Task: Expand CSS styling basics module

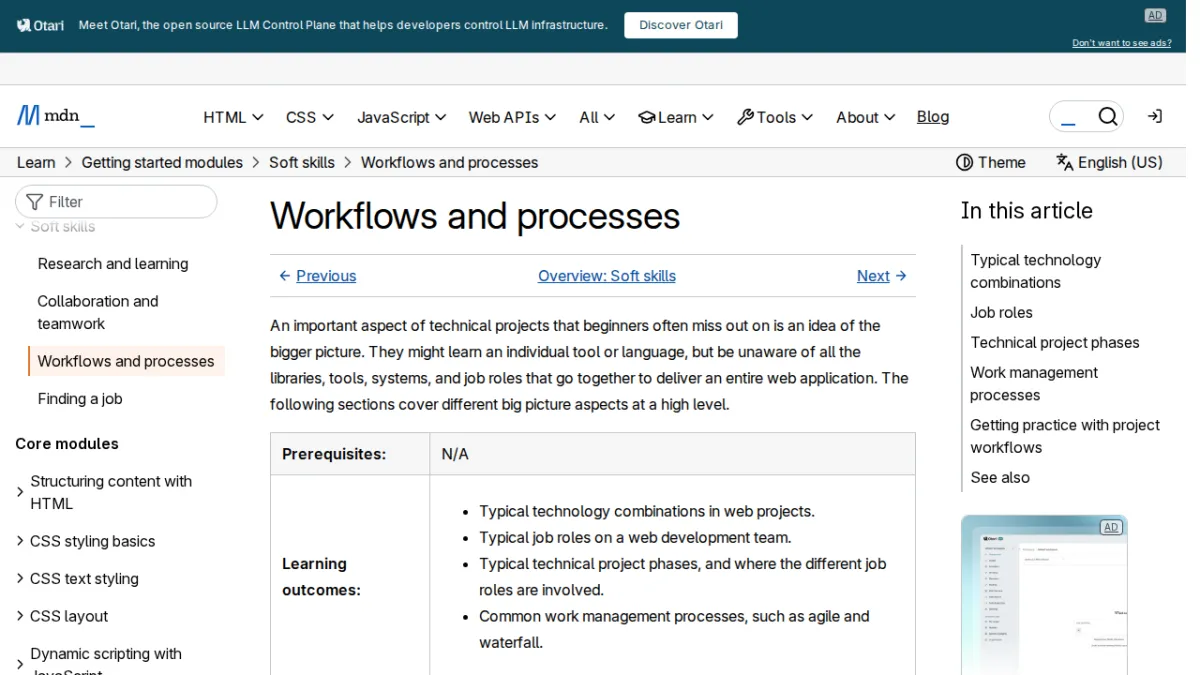Action: click(92, 541)
